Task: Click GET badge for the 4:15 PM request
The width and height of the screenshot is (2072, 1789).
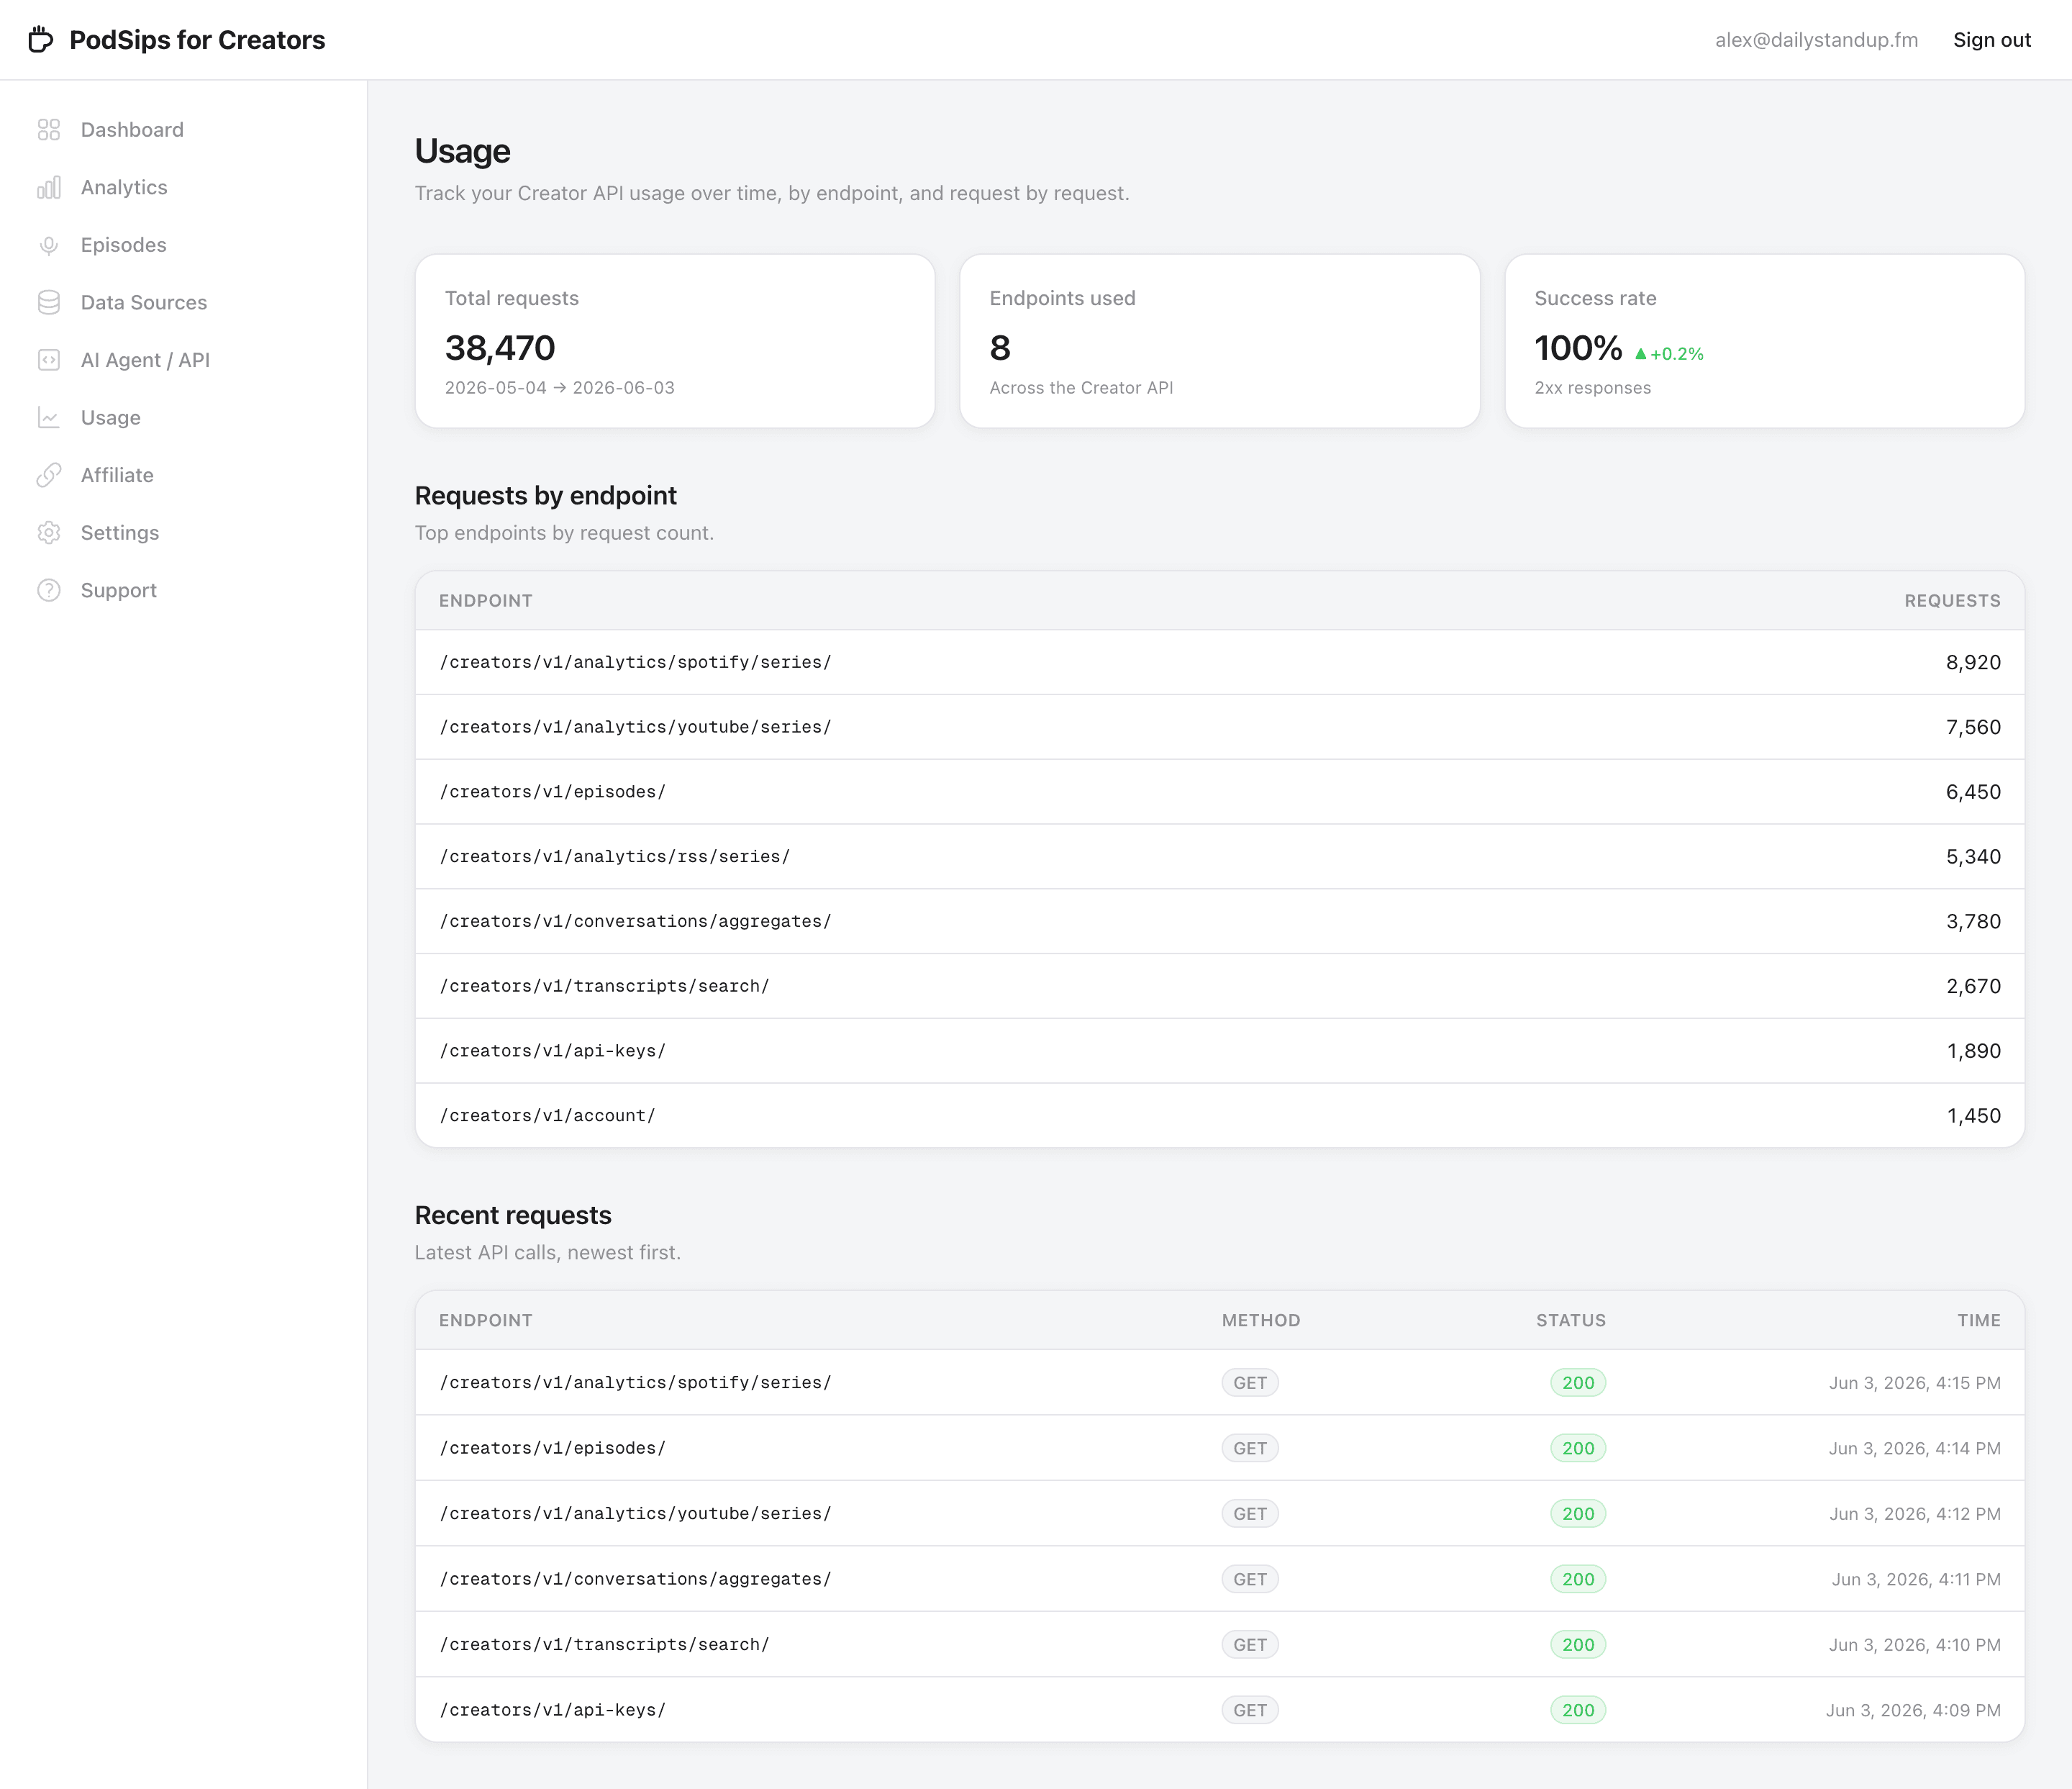Action: pyautogui.click(x=1250, y=1383)
